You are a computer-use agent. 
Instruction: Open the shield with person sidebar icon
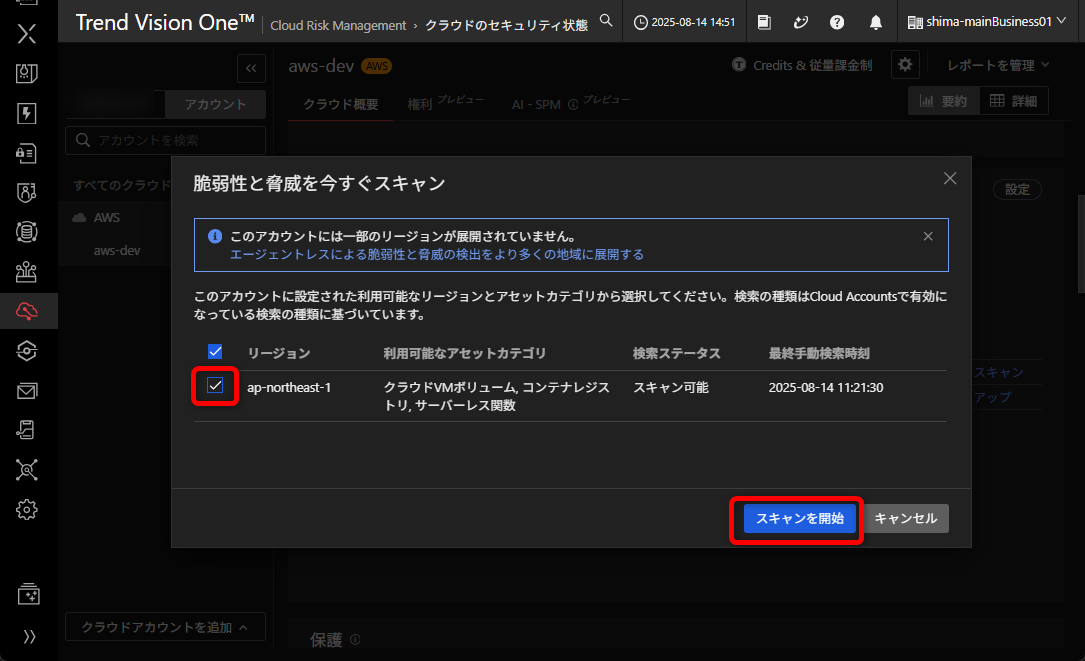pyautogui.click(x=26, y=192)
